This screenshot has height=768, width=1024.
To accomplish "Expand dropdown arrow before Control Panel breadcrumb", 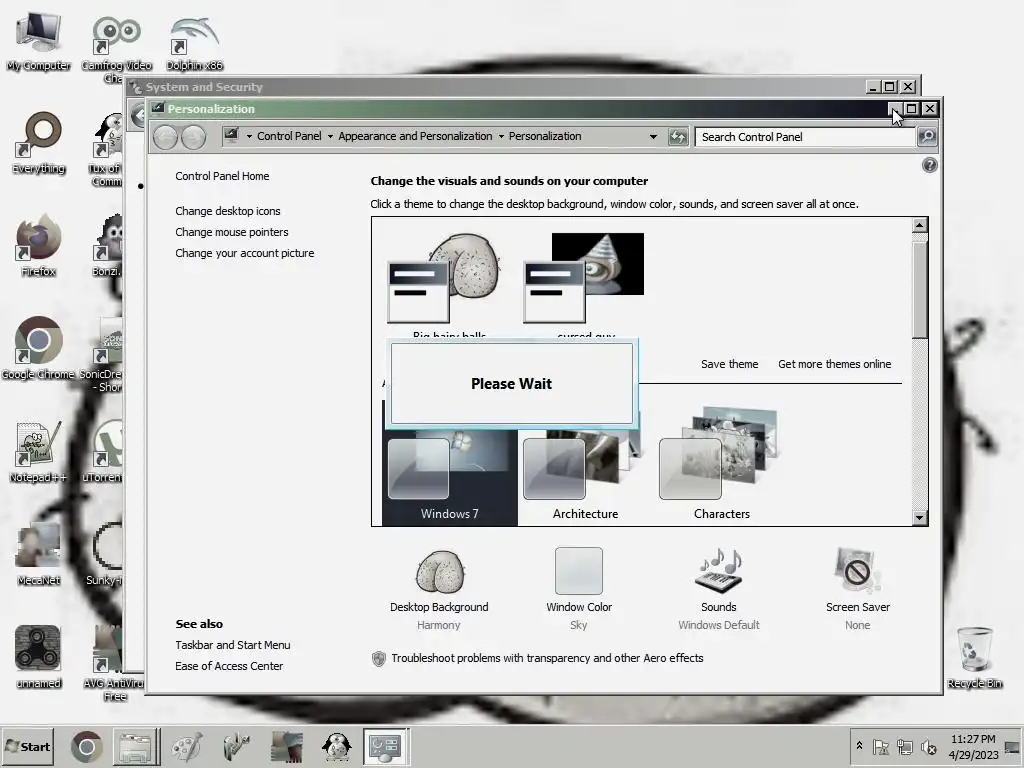I will [x=249, y=136].
